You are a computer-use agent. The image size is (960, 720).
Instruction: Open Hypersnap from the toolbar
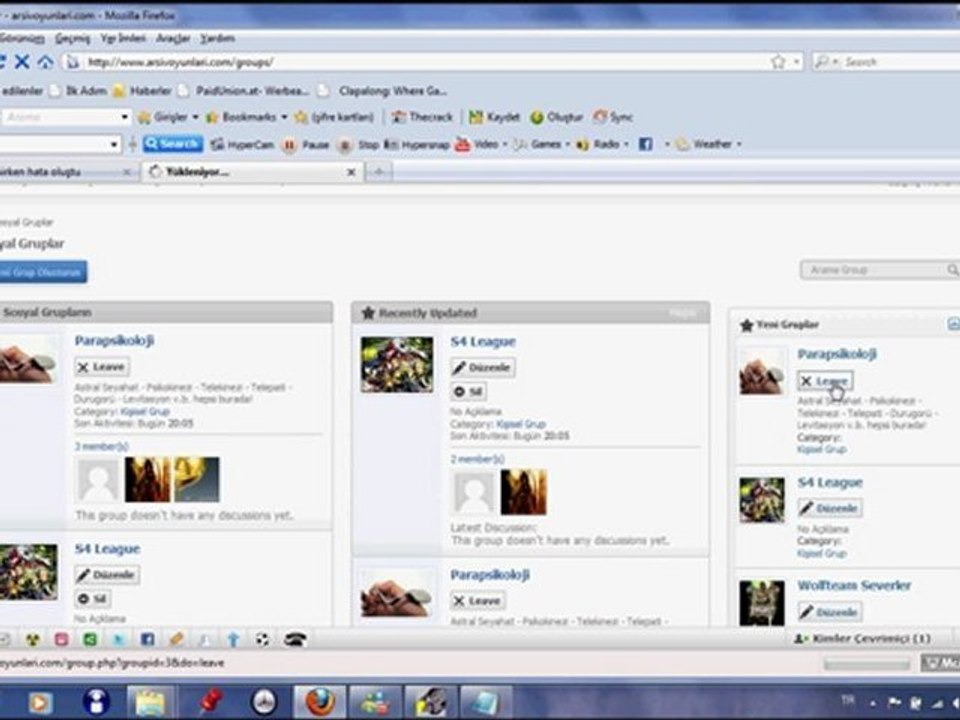(x=418, y=145)
